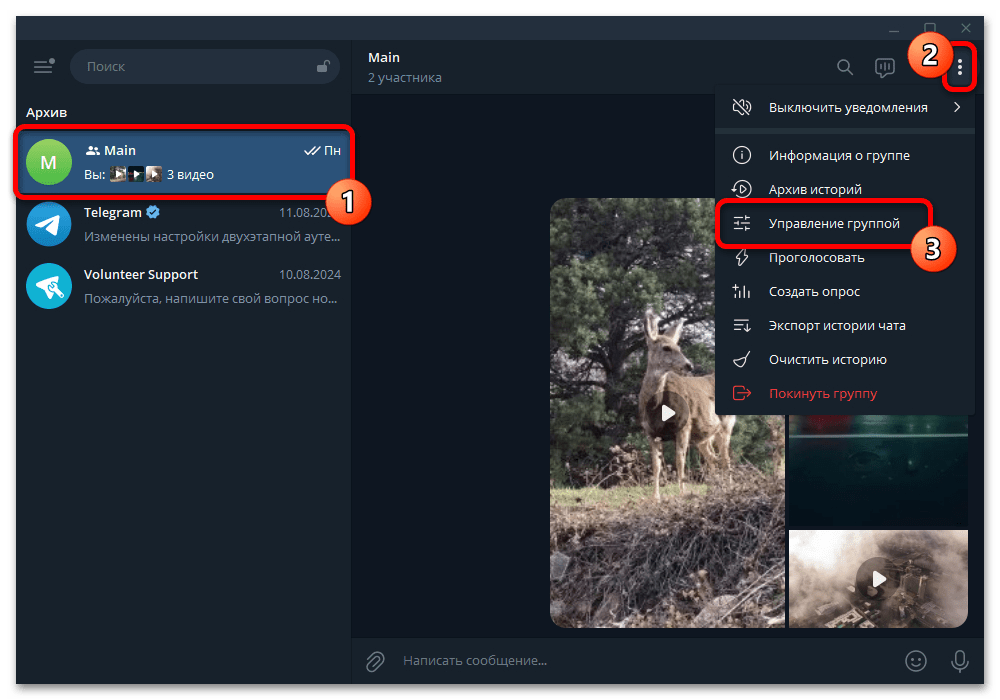This screenshot has height=700, width=1000.
Task: Type in the Поиск search field
Action: pos(195,67)
